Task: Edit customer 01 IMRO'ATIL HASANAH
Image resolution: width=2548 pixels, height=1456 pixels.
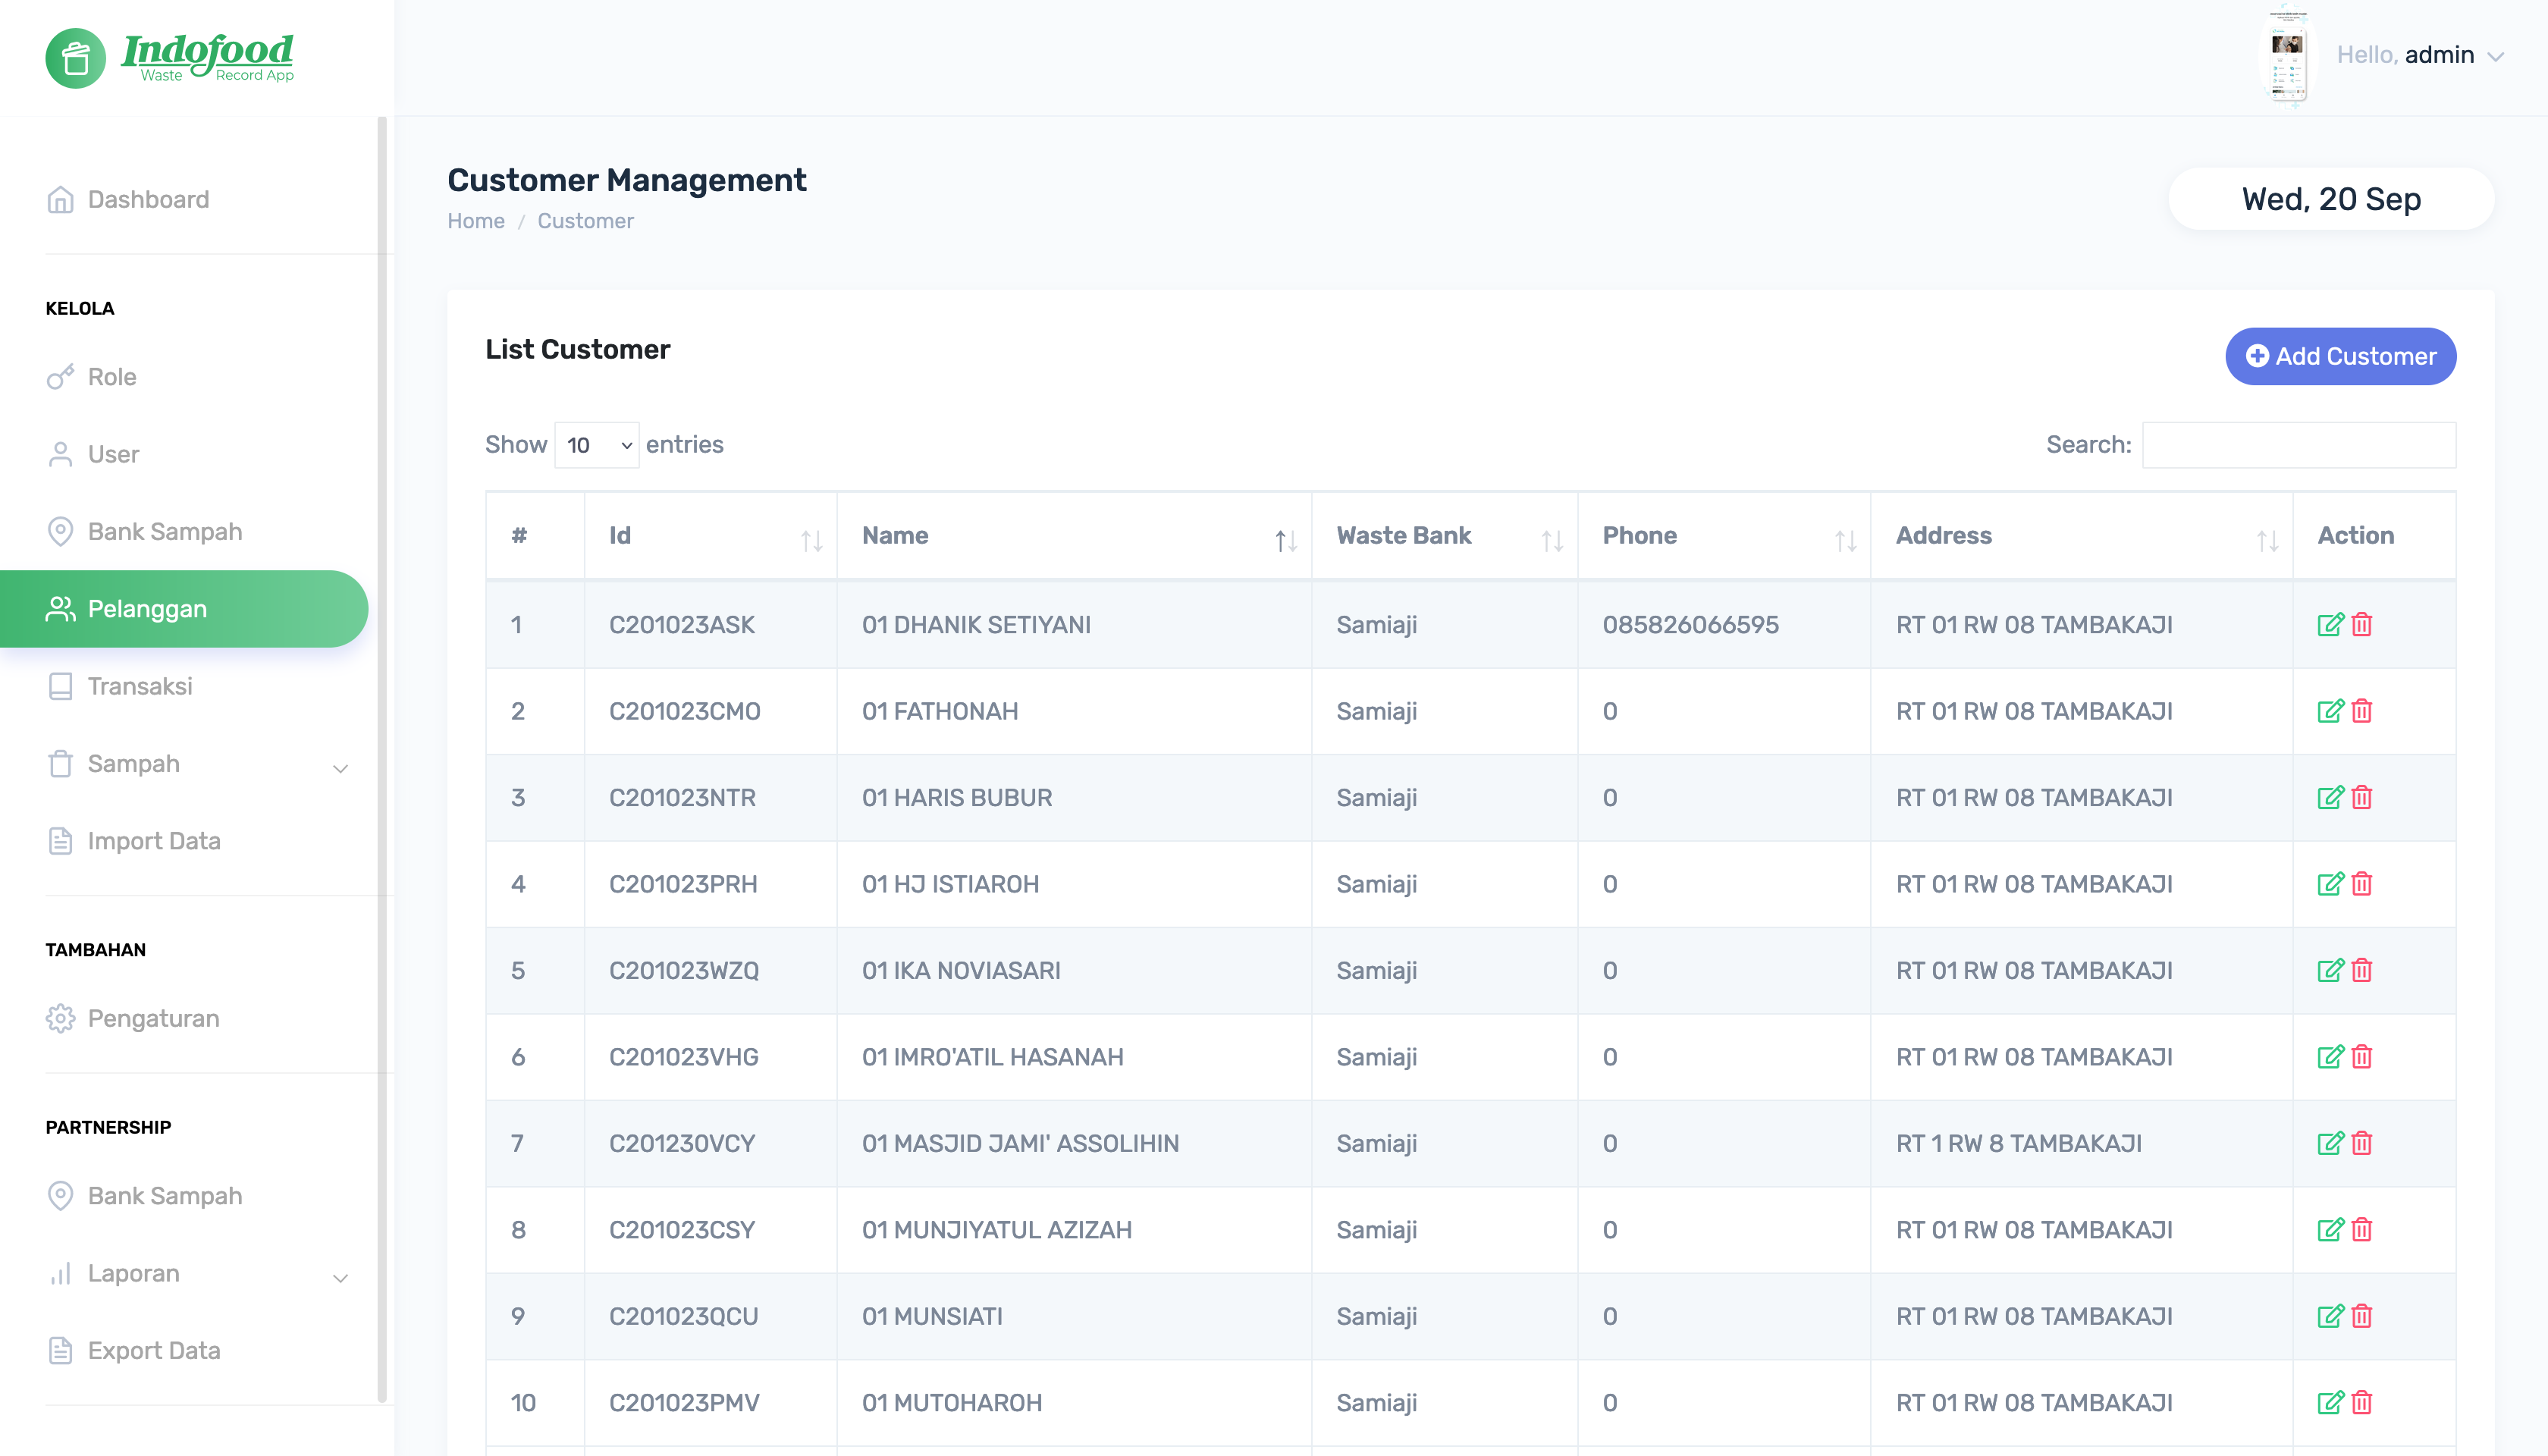Action: pos(2330,1057)
